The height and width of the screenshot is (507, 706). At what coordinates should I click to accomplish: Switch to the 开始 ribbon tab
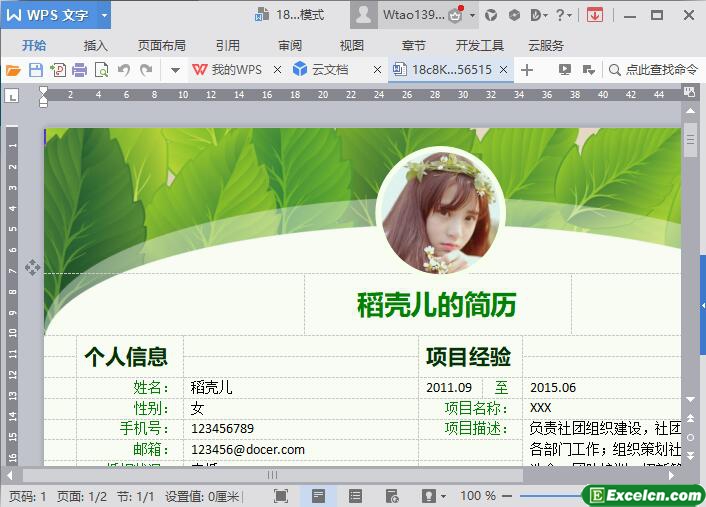[x=34, y=45]
